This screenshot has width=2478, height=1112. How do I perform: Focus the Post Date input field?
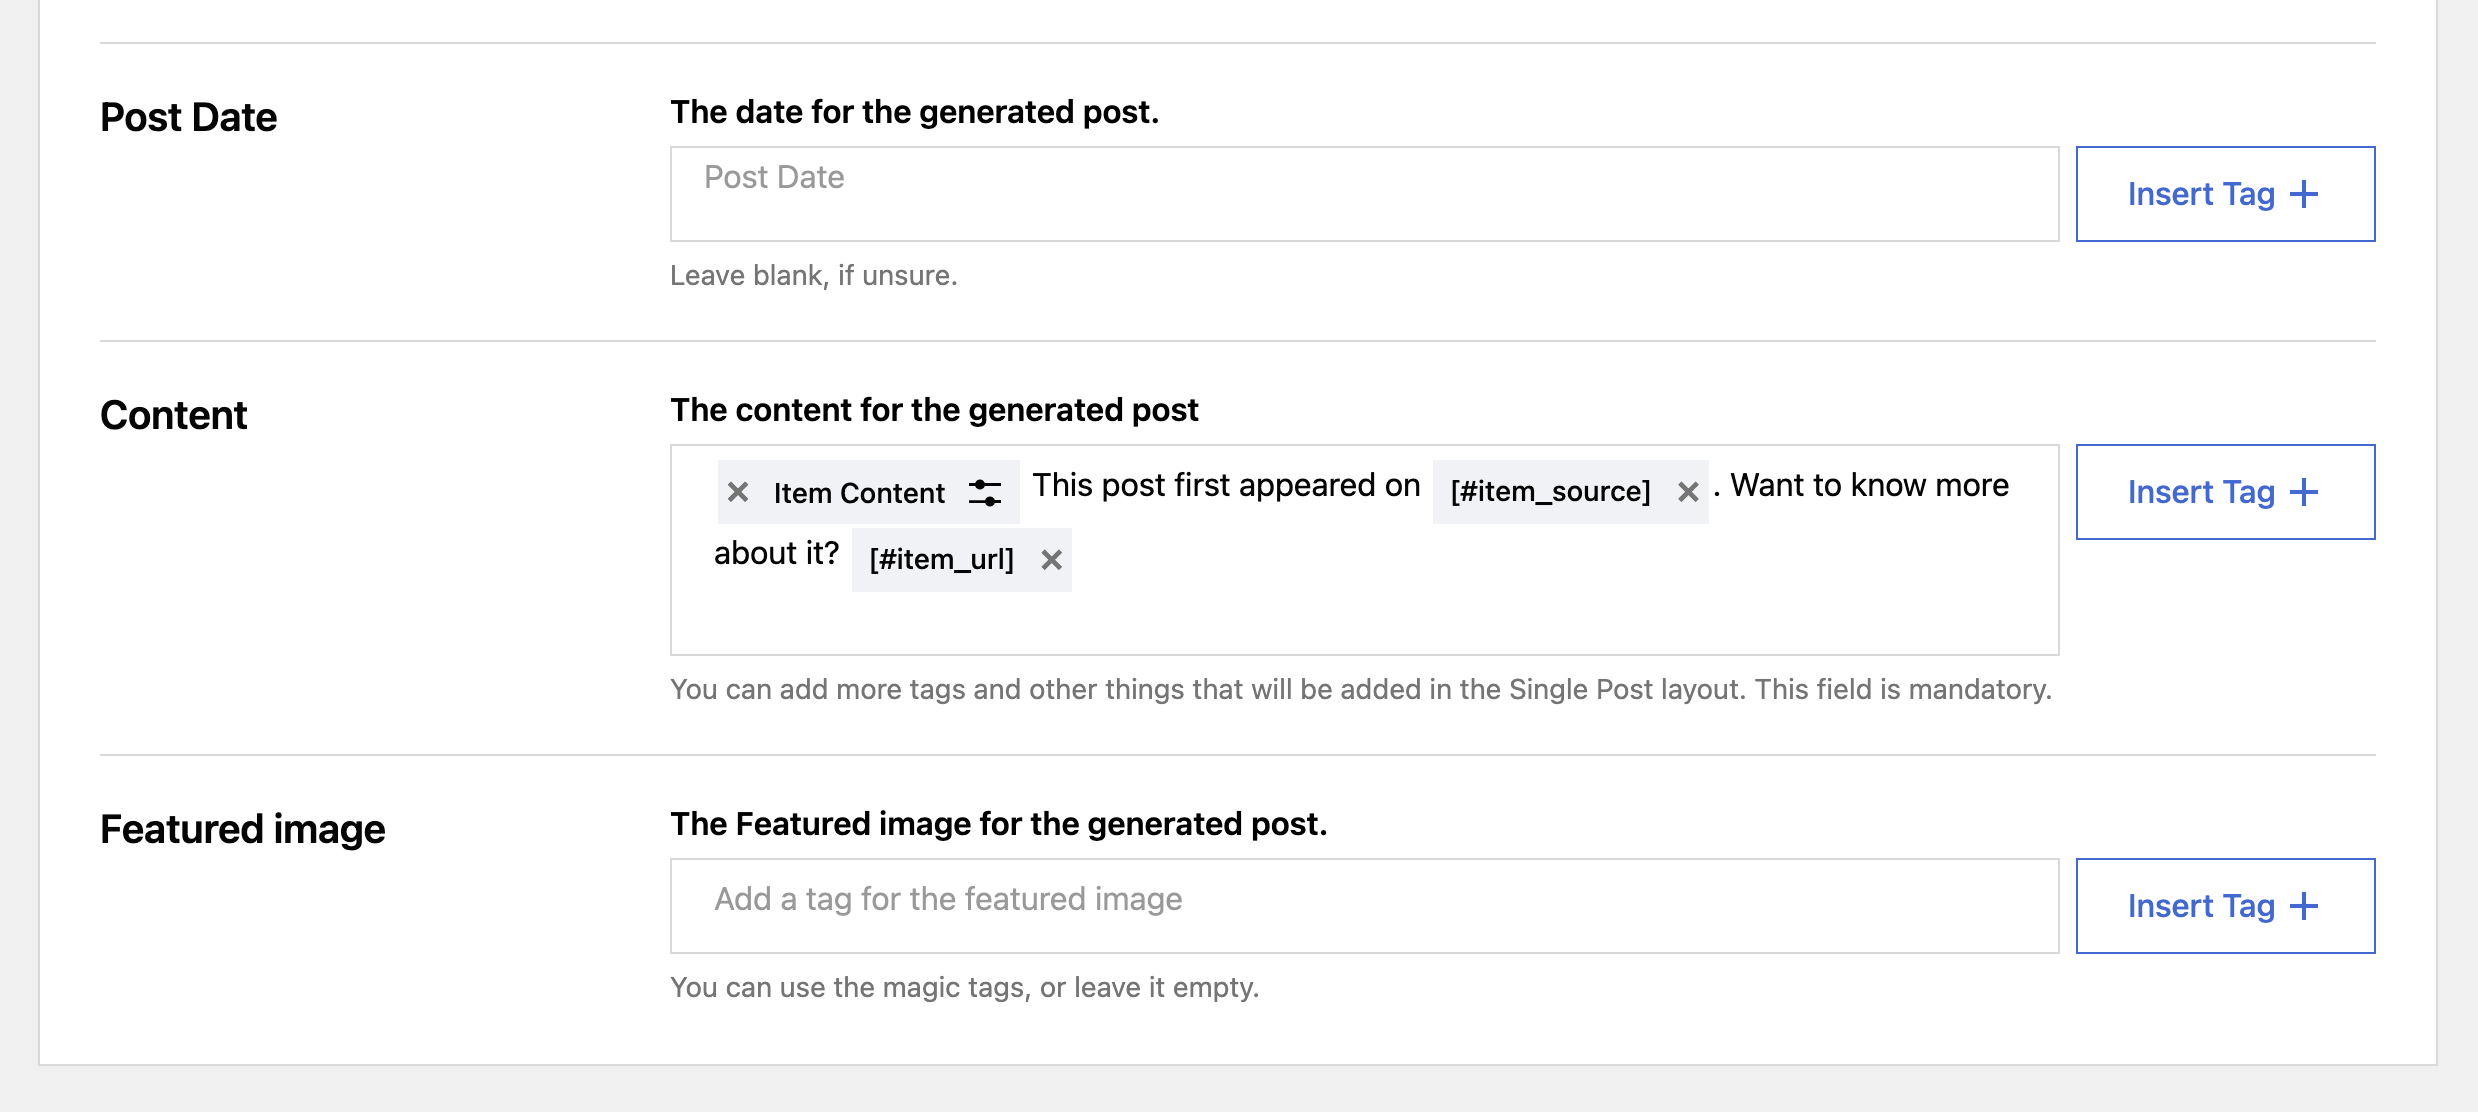pyautogui.click(x=1364, y=194)
